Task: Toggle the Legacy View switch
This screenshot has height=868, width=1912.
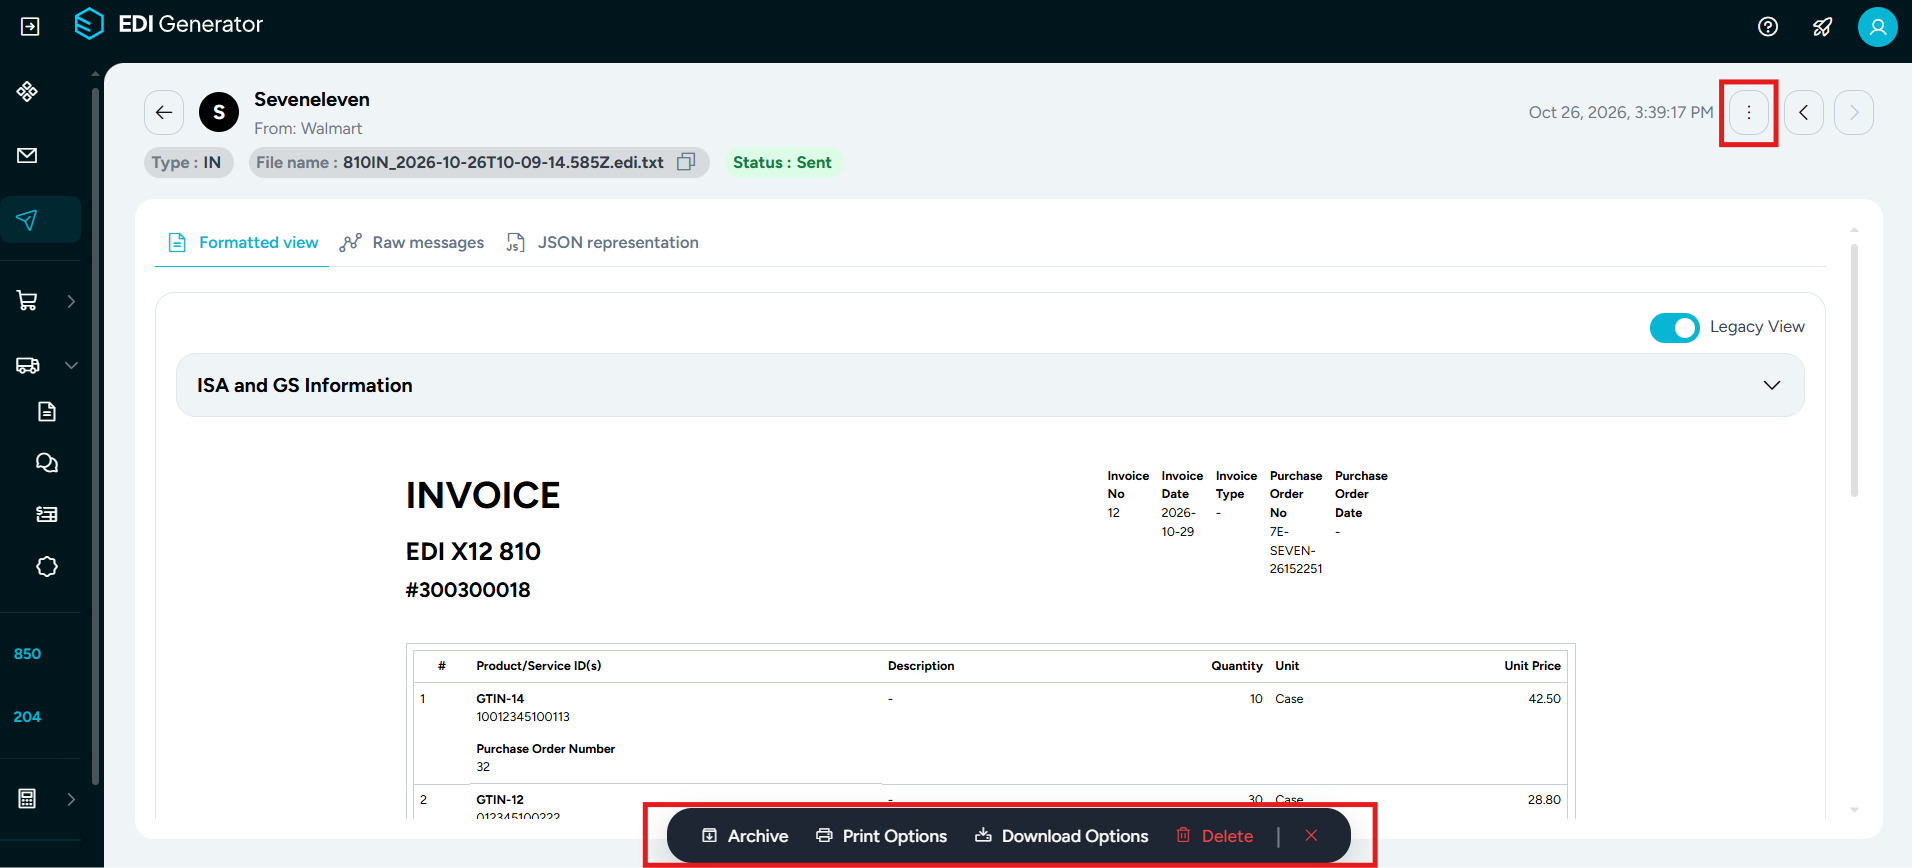Action: (x=1674, y=327)
